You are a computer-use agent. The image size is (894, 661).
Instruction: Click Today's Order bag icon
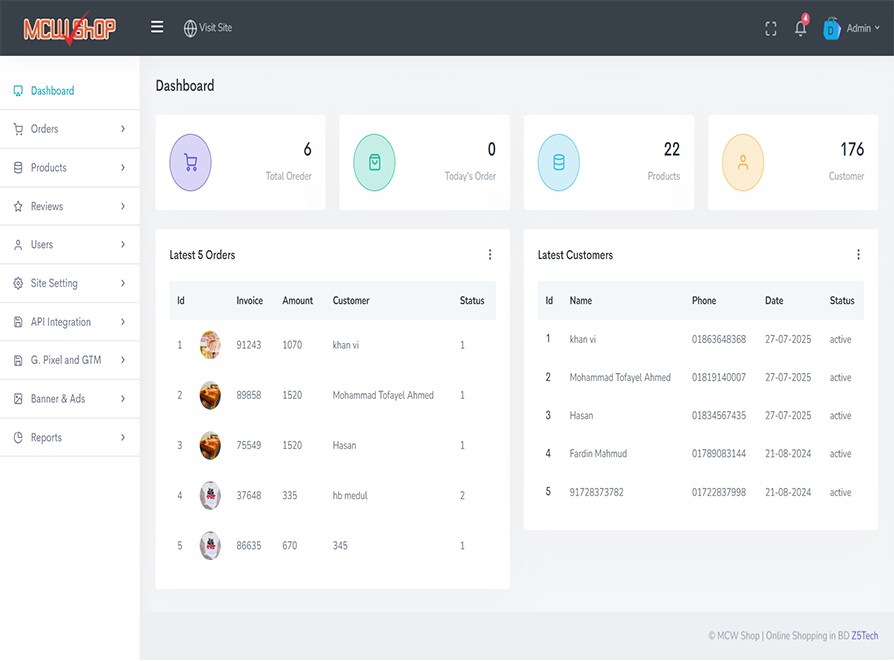[x=374, y=162]
